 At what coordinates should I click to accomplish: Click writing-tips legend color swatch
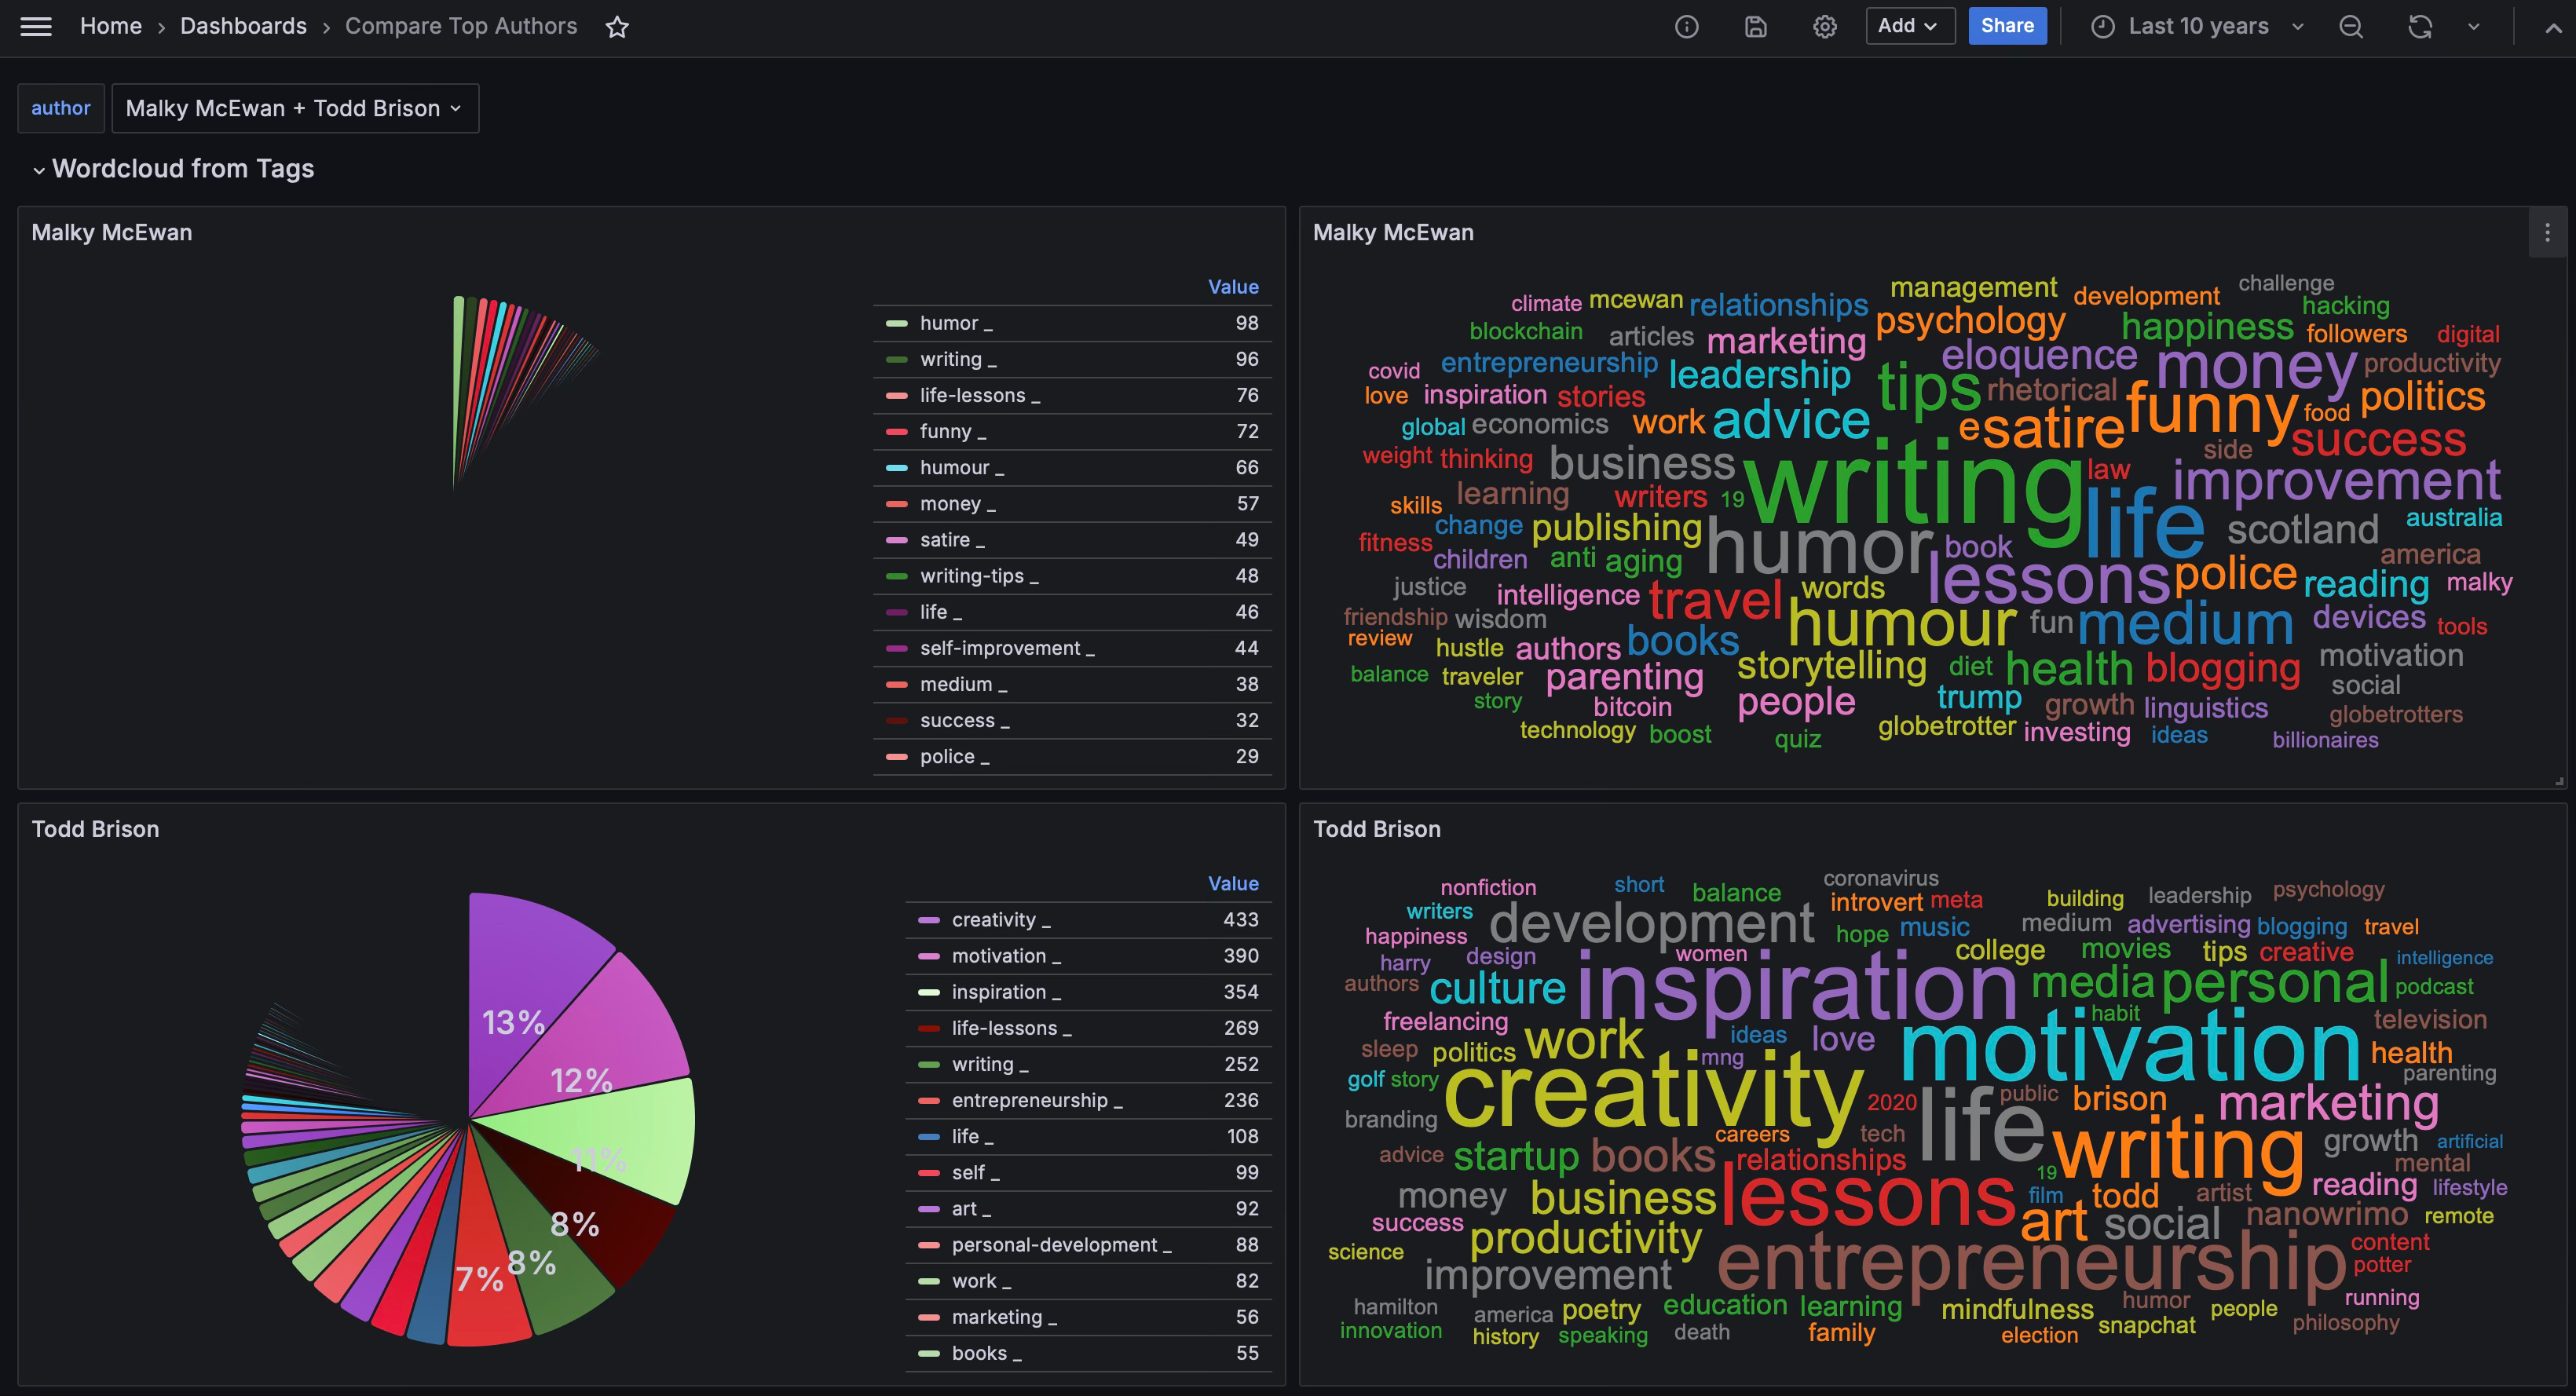(897, 576)
